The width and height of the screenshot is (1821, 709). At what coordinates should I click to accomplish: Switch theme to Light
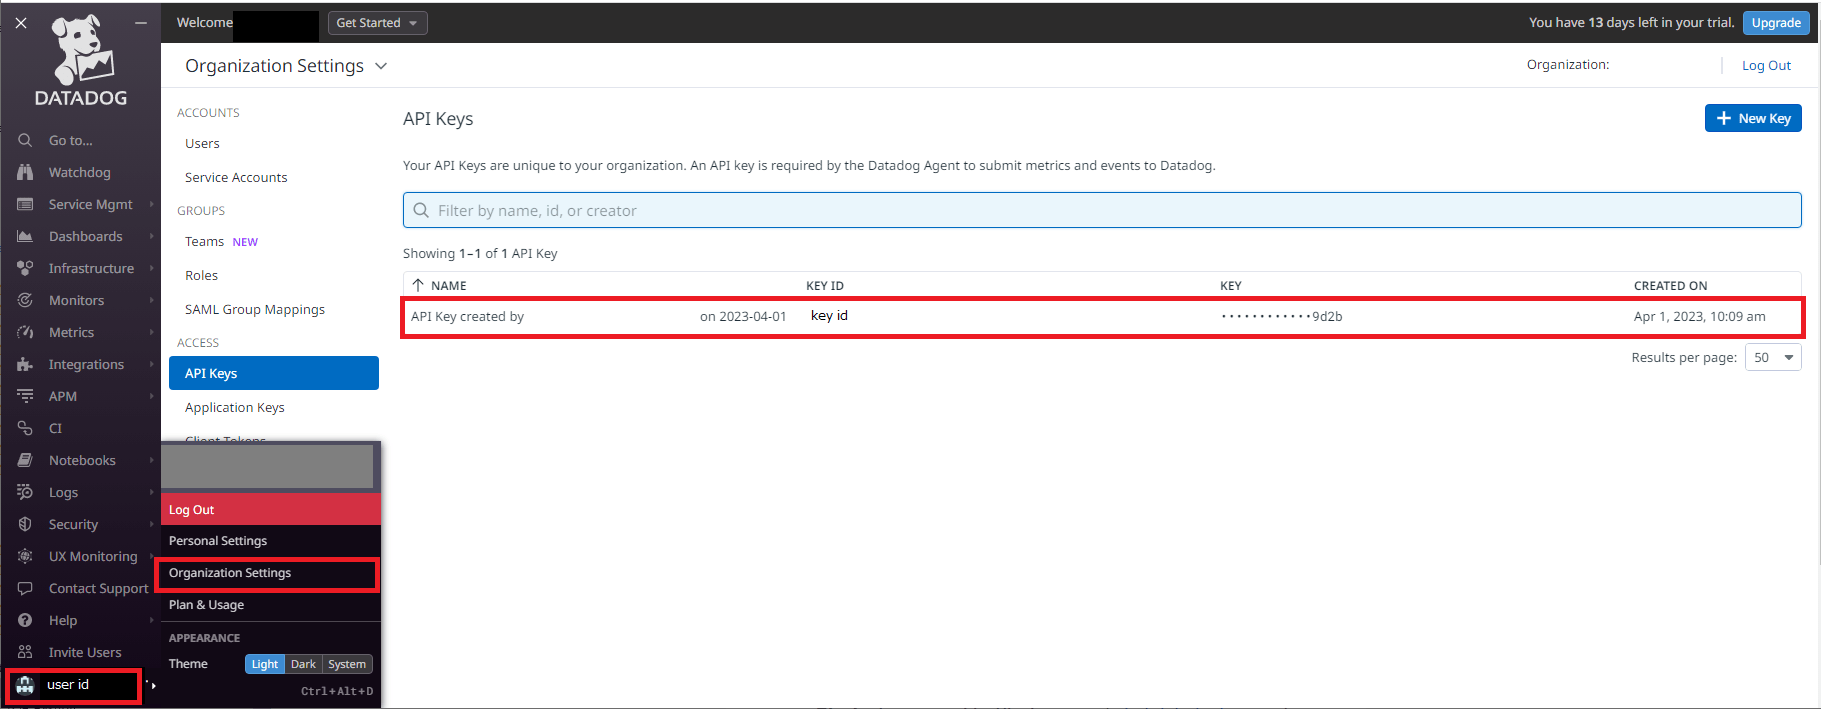coord(265,664)
